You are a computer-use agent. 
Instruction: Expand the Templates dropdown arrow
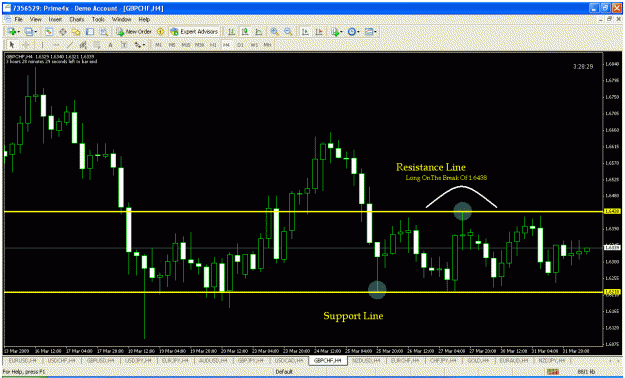pos(375,32)
